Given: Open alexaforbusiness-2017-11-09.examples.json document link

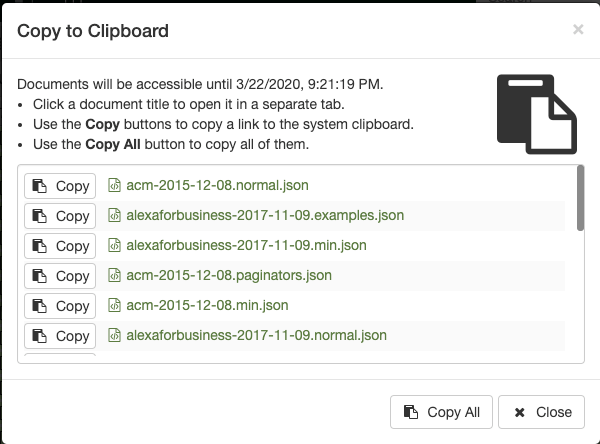Looking at the screenshot, I should pos(265,215).
